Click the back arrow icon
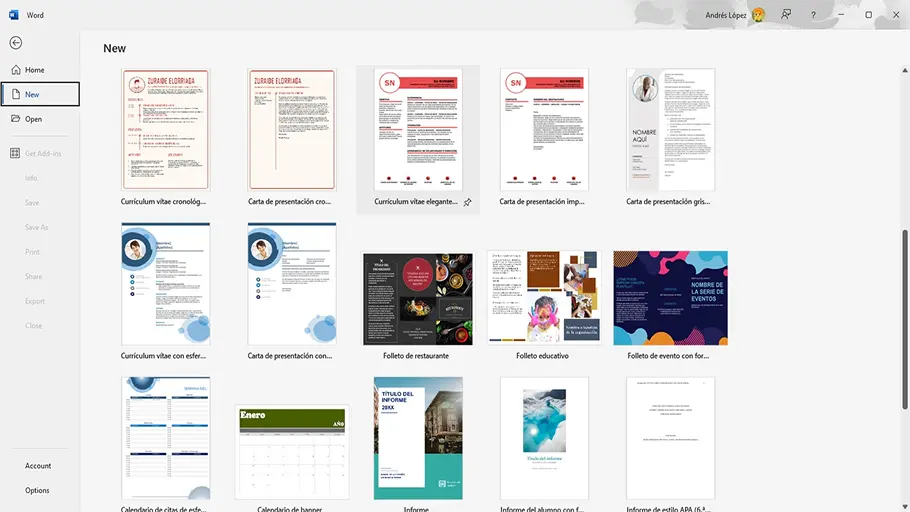The height and width of the screenshot is (512, 910). click(x=16, y=43)
